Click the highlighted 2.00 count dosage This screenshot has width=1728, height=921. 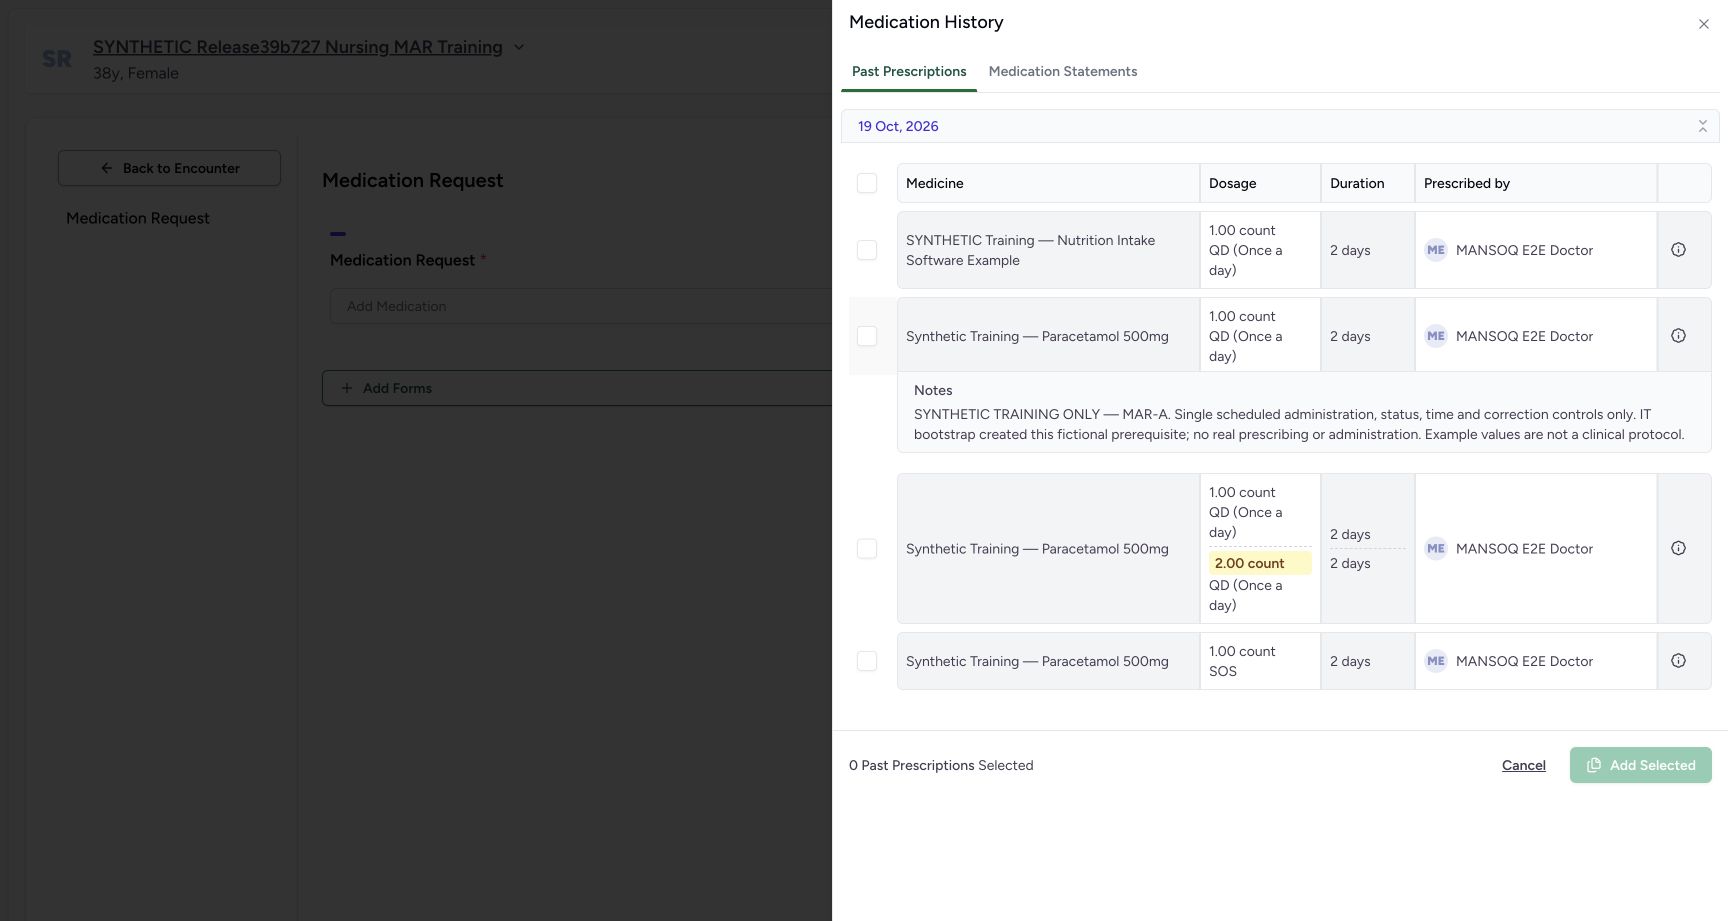1260,563
